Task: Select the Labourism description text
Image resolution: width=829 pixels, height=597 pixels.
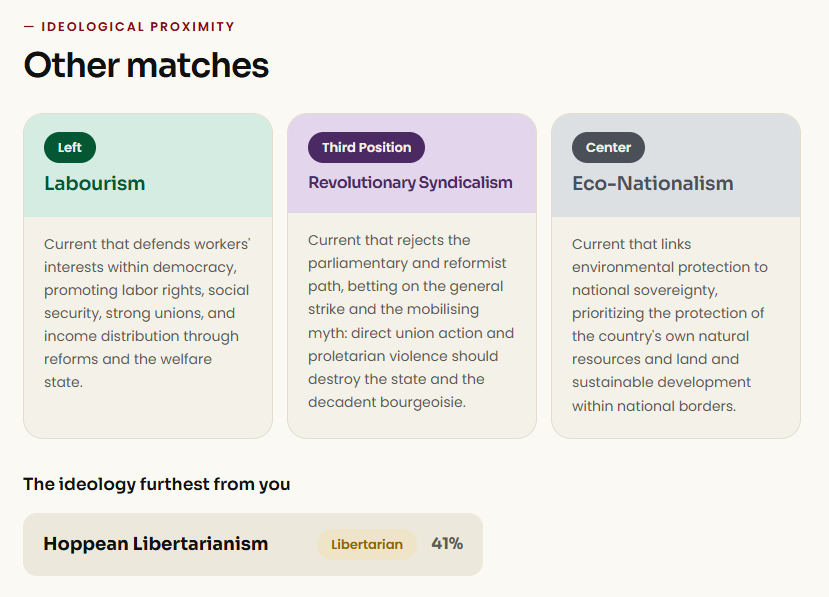Action: point(148,313)
